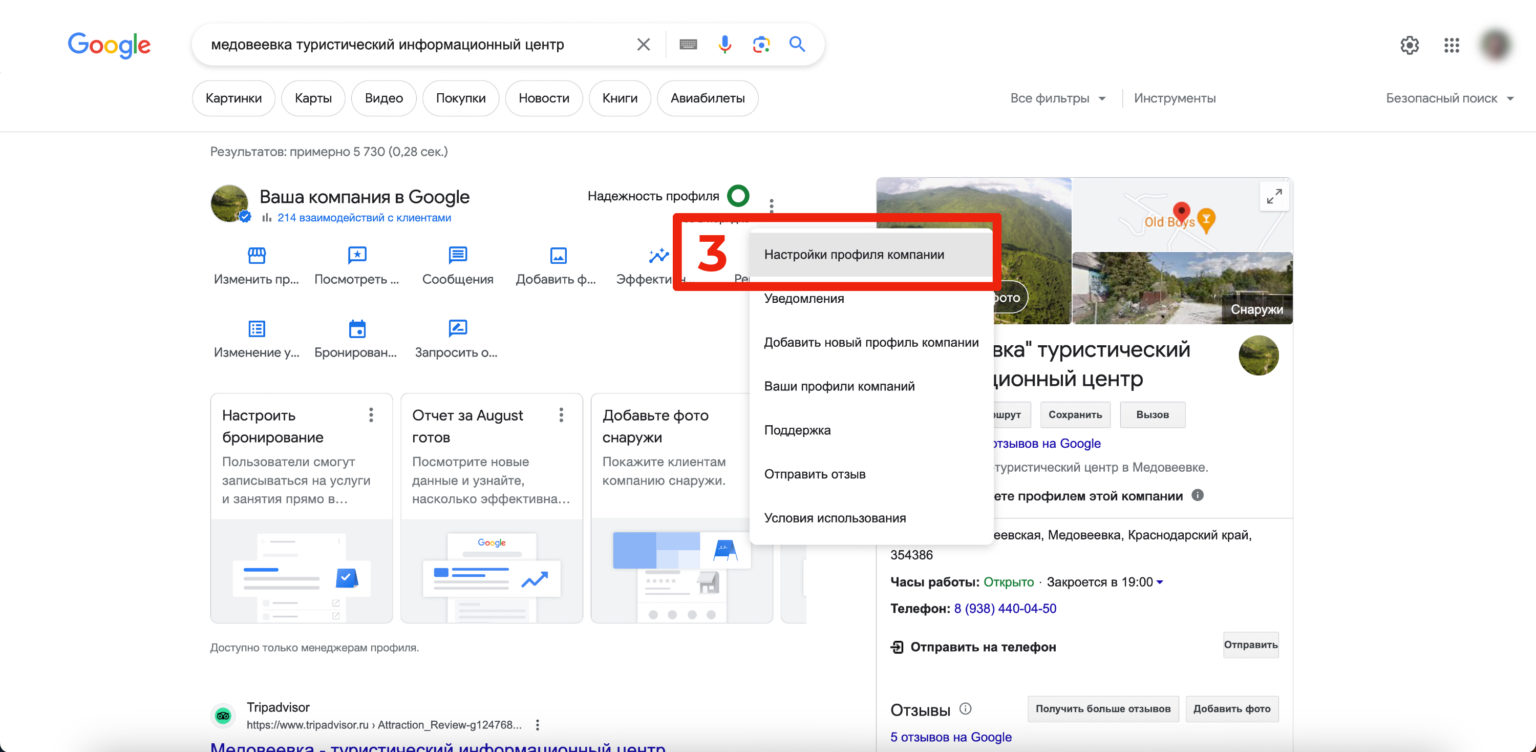
Task: Open options on Настроить бронирование card
Action: click(371, 415)
